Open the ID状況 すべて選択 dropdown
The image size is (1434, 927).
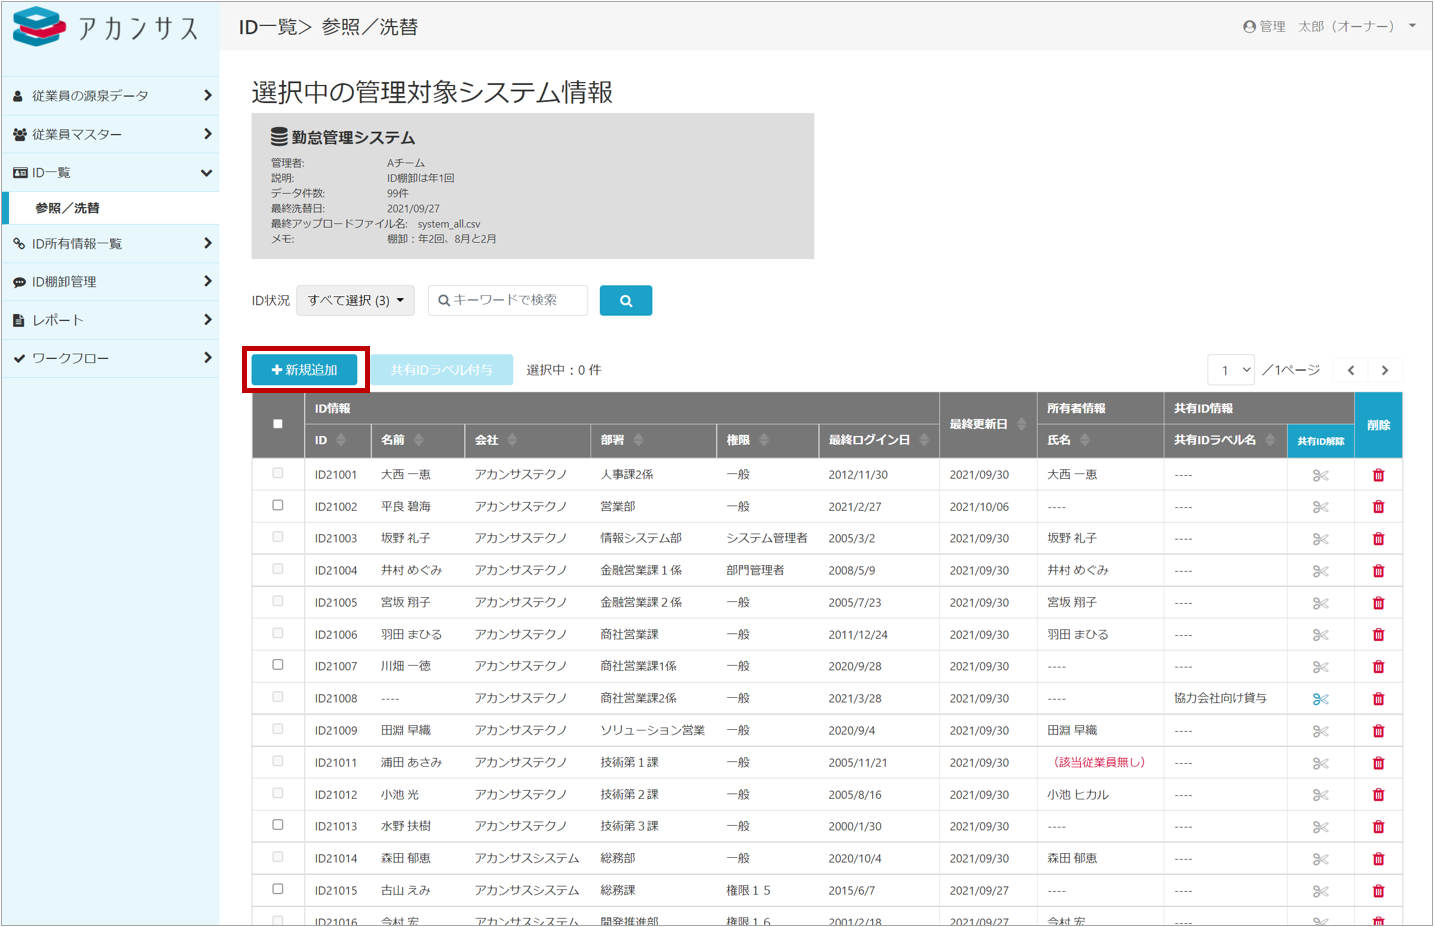click(355, 300)
